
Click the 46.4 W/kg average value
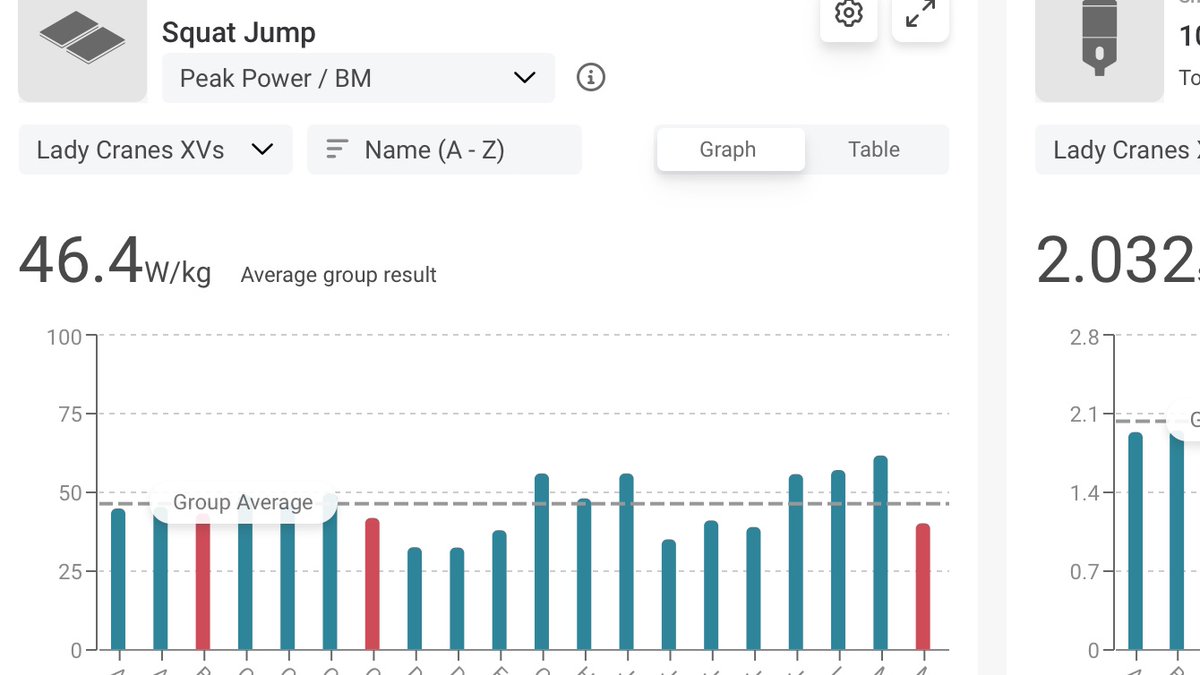click(114, 262)
